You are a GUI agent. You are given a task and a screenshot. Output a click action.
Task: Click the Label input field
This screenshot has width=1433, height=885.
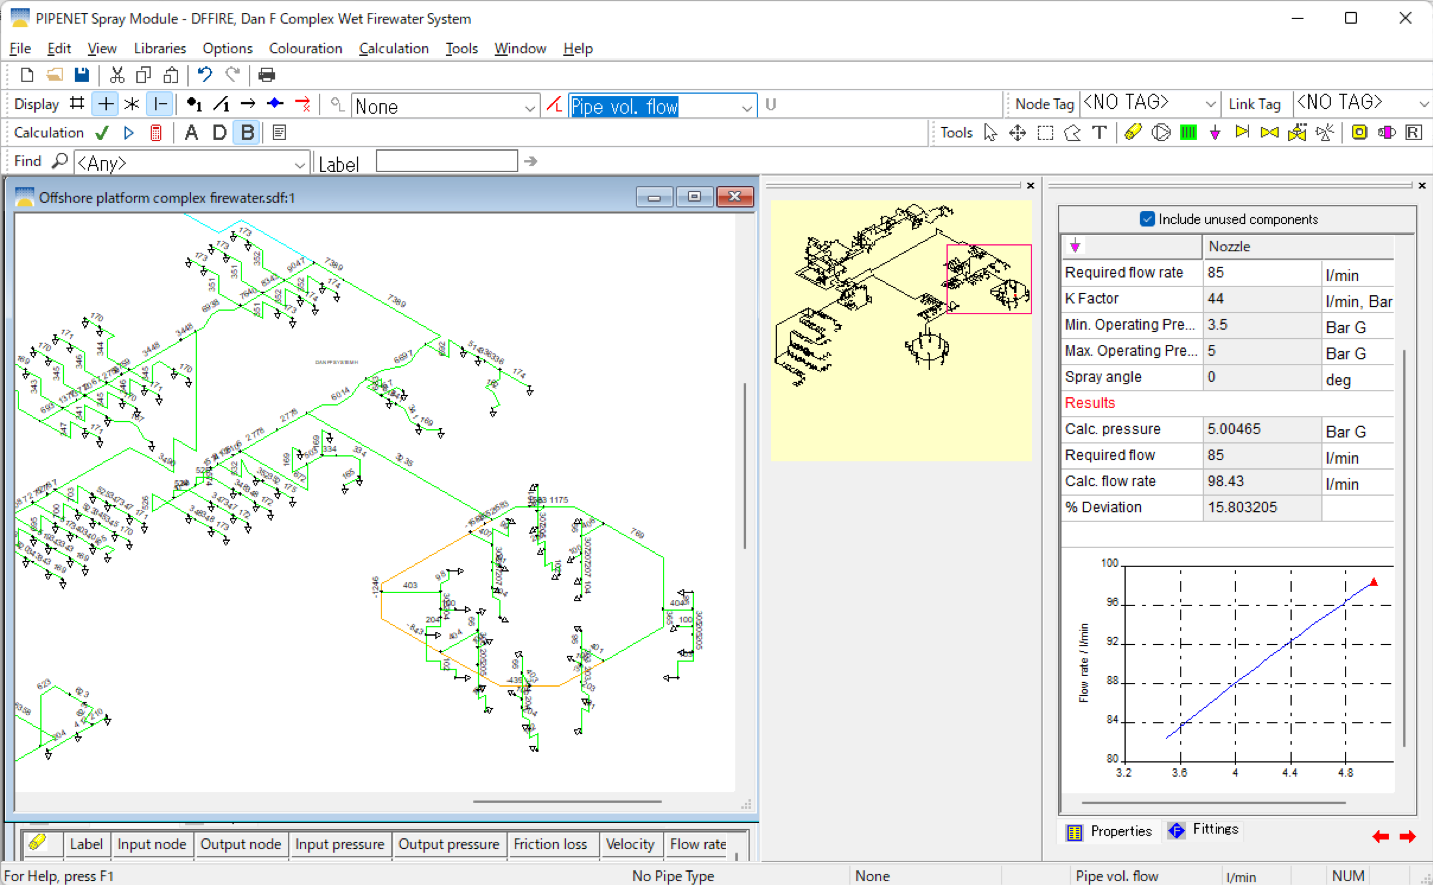(447, 161)
